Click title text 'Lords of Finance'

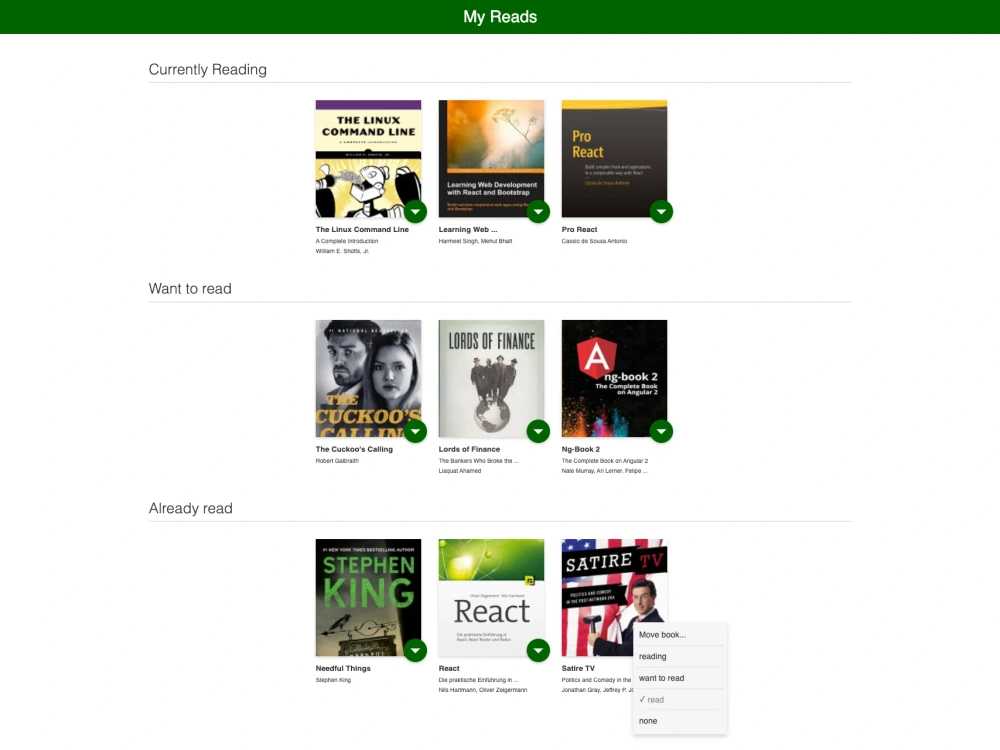tap(469, 449)
